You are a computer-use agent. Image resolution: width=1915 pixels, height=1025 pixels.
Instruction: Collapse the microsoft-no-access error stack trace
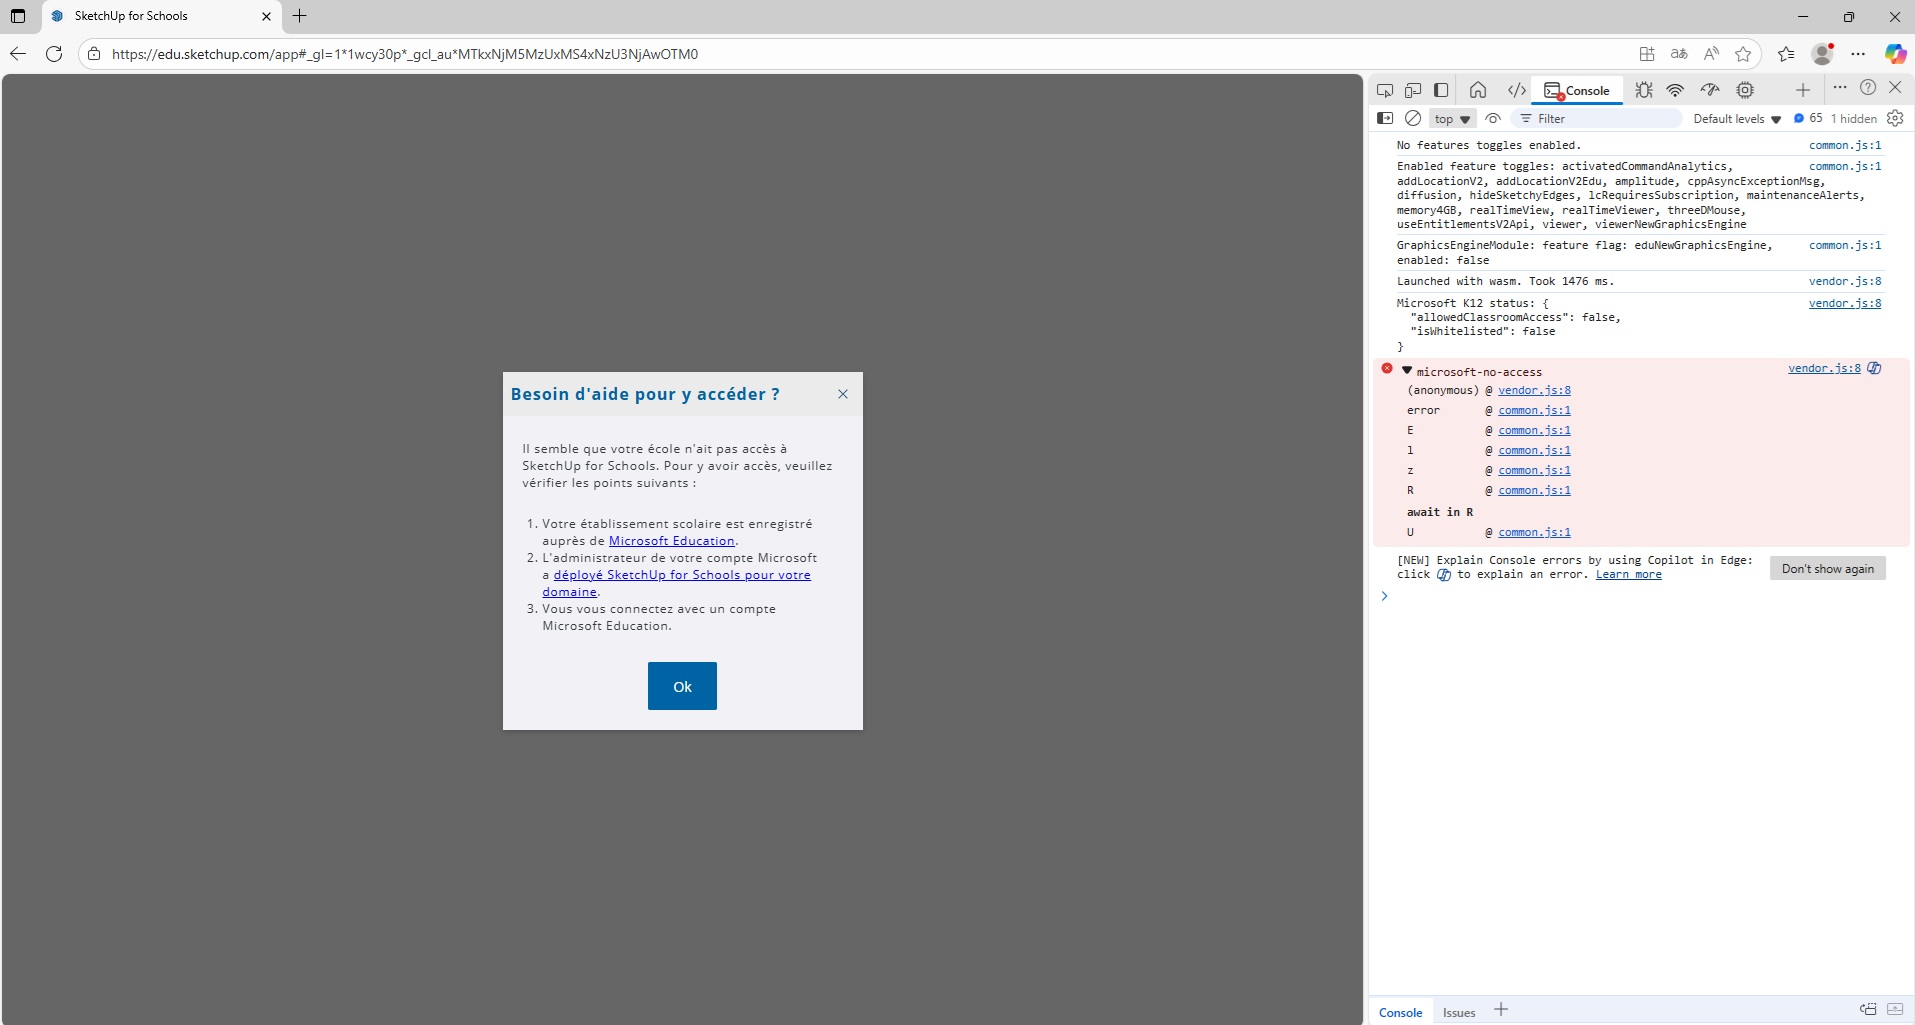tap(1407, 371)
